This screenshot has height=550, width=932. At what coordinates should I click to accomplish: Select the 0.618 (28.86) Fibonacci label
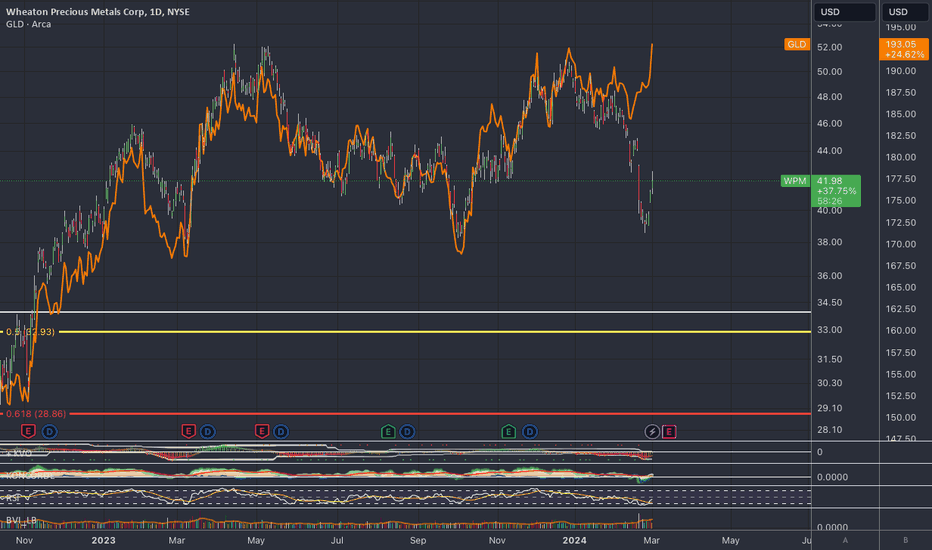click(36, 414)
